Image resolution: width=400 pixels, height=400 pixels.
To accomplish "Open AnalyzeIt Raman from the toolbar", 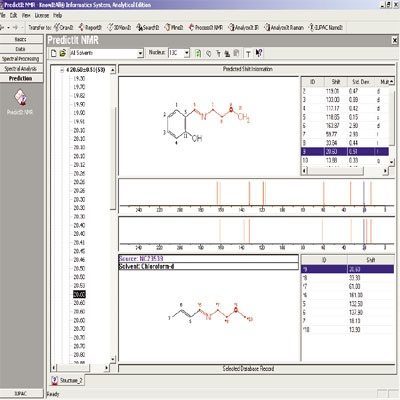I will pos(284,27).
